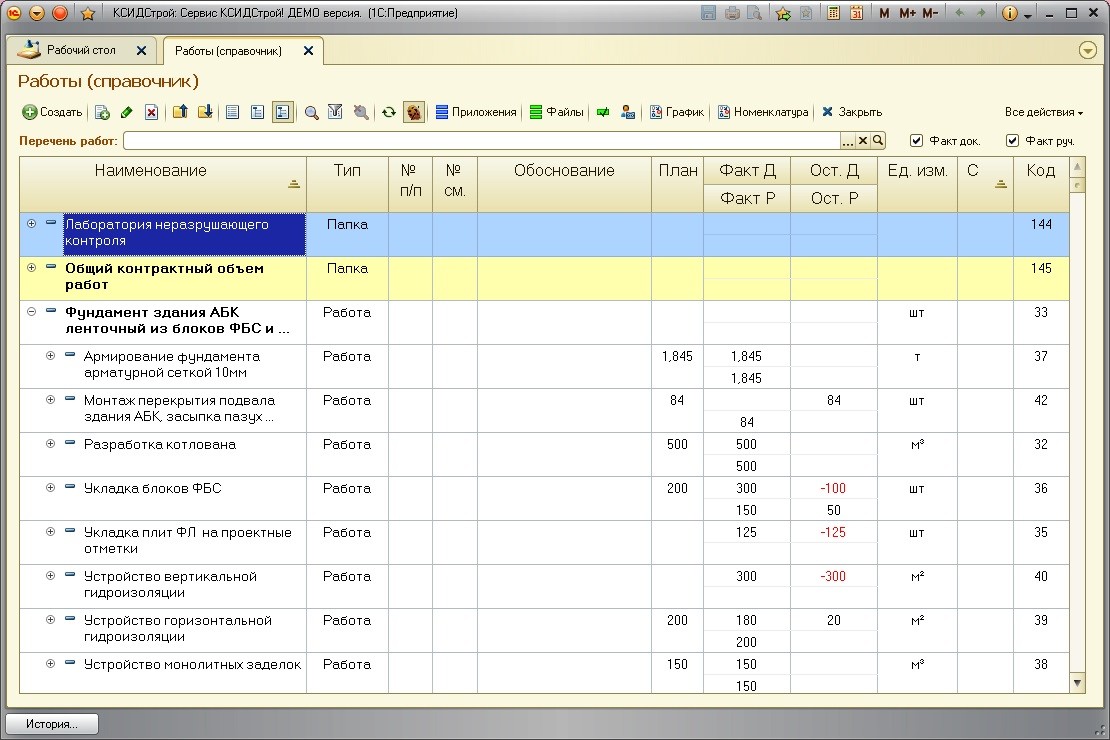Viewport: 1110px width, 740px height.
Task: Click the История button
Action: coord(53,723)
